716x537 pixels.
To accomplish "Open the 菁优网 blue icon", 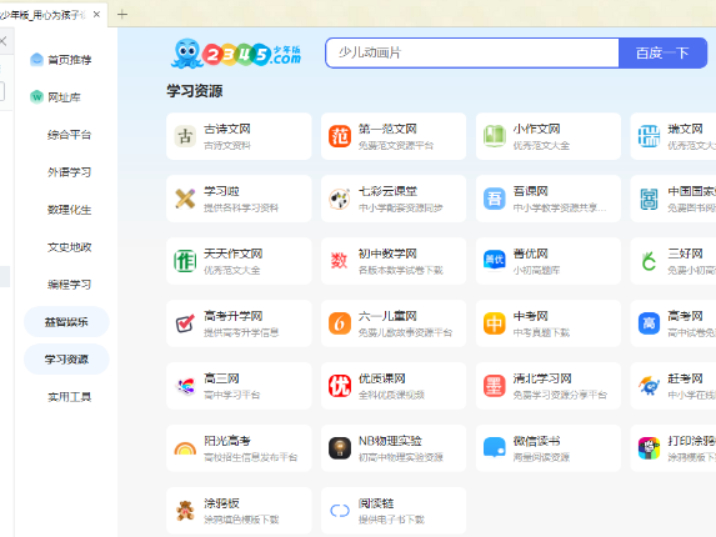I will point(495,261).
